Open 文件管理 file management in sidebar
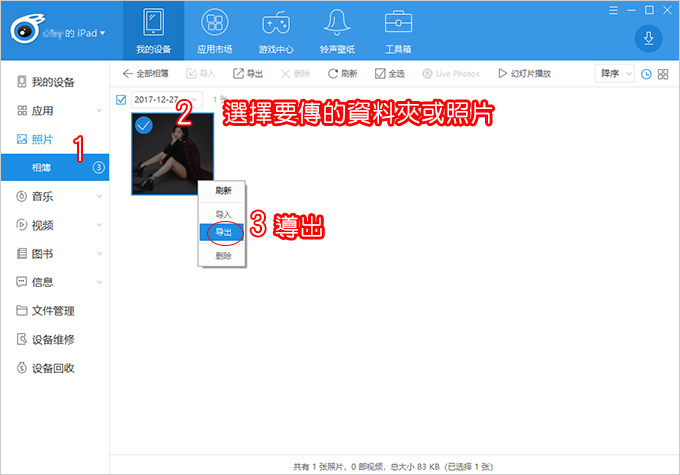The width and height of the screenshot is (680, 475). 53,311
